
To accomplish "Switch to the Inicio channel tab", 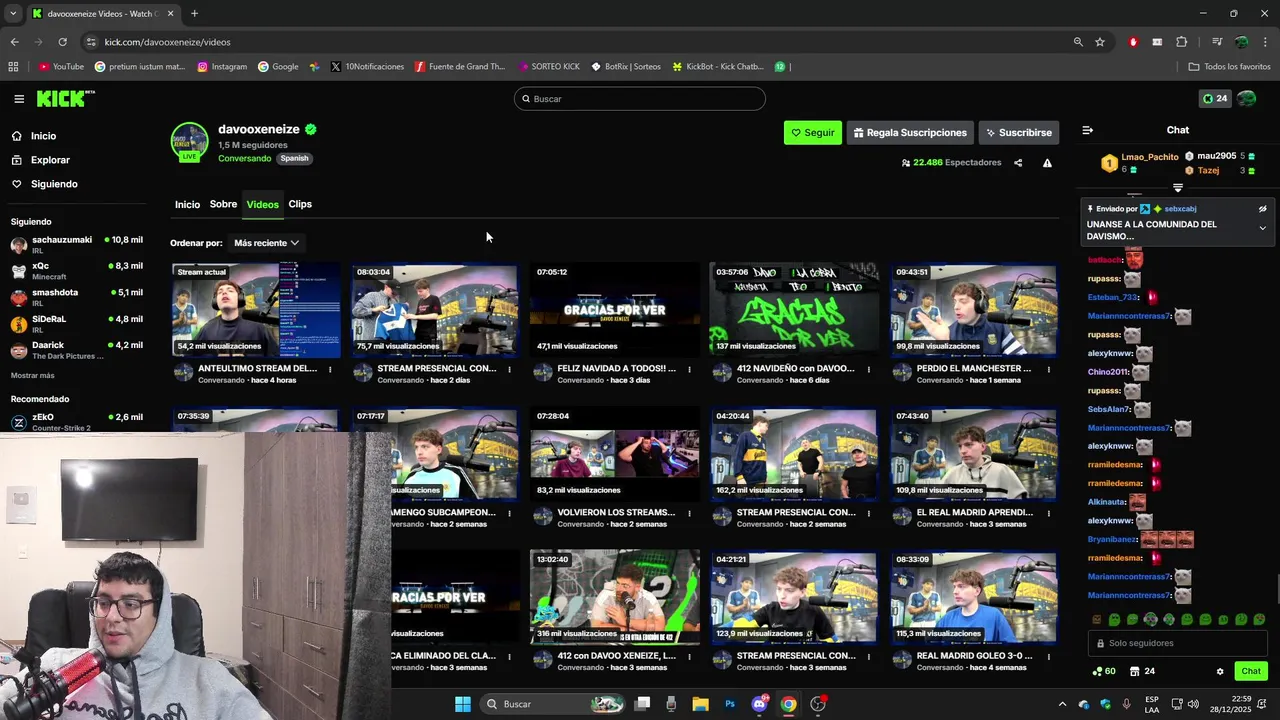I will click(187, 204).
